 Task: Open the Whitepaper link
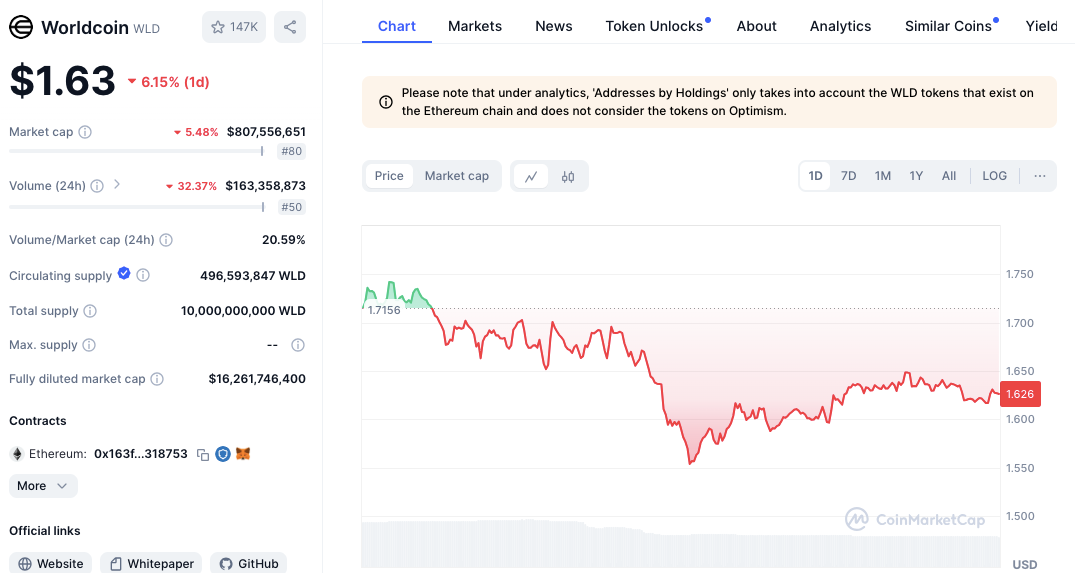click(x=151, y=563)
